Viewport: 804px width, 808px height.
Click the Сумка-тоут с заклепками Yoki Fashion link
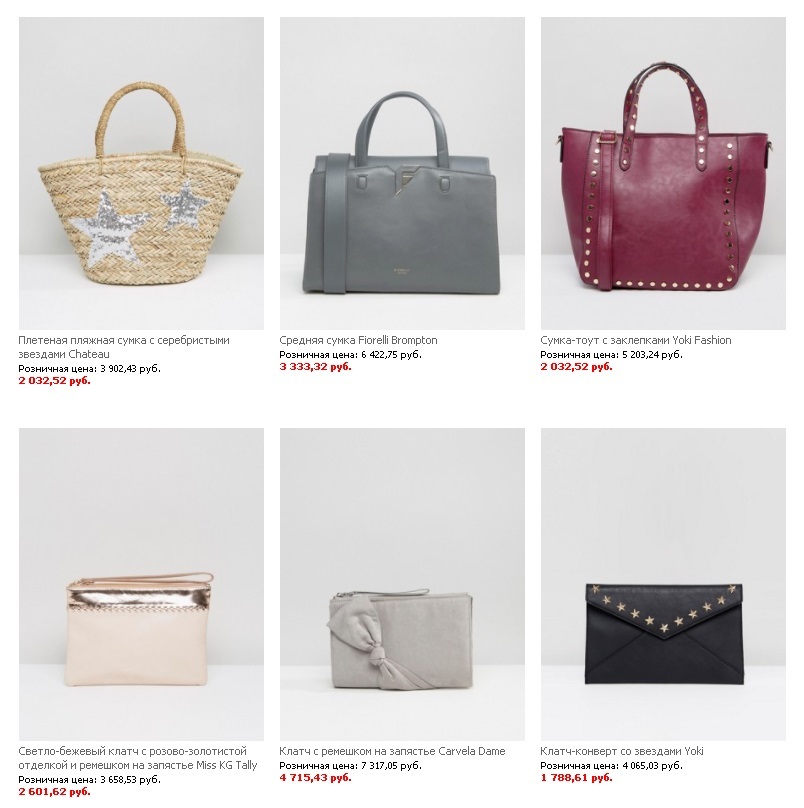pos(635,340)
